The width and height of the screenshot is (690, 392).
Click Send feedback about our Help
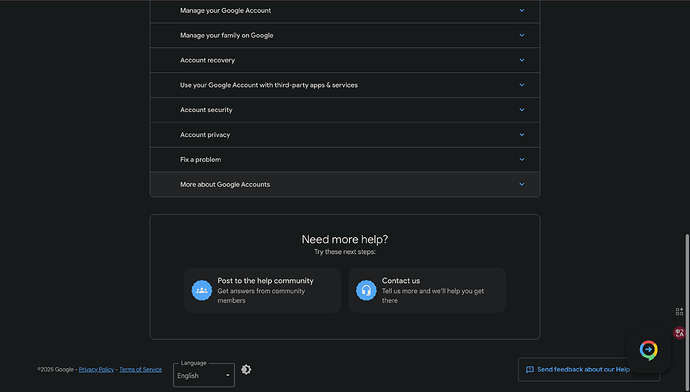tap(584, 370)
